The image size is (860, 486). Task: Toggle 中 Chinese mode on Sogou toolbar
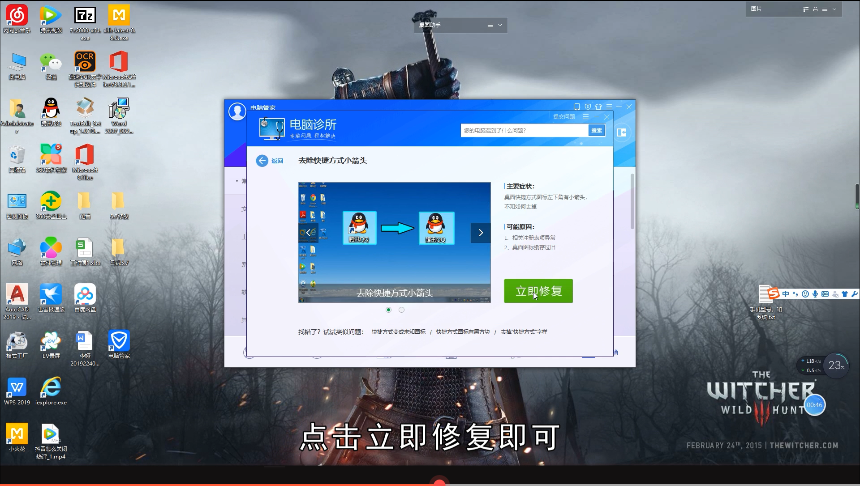(785, 294)
